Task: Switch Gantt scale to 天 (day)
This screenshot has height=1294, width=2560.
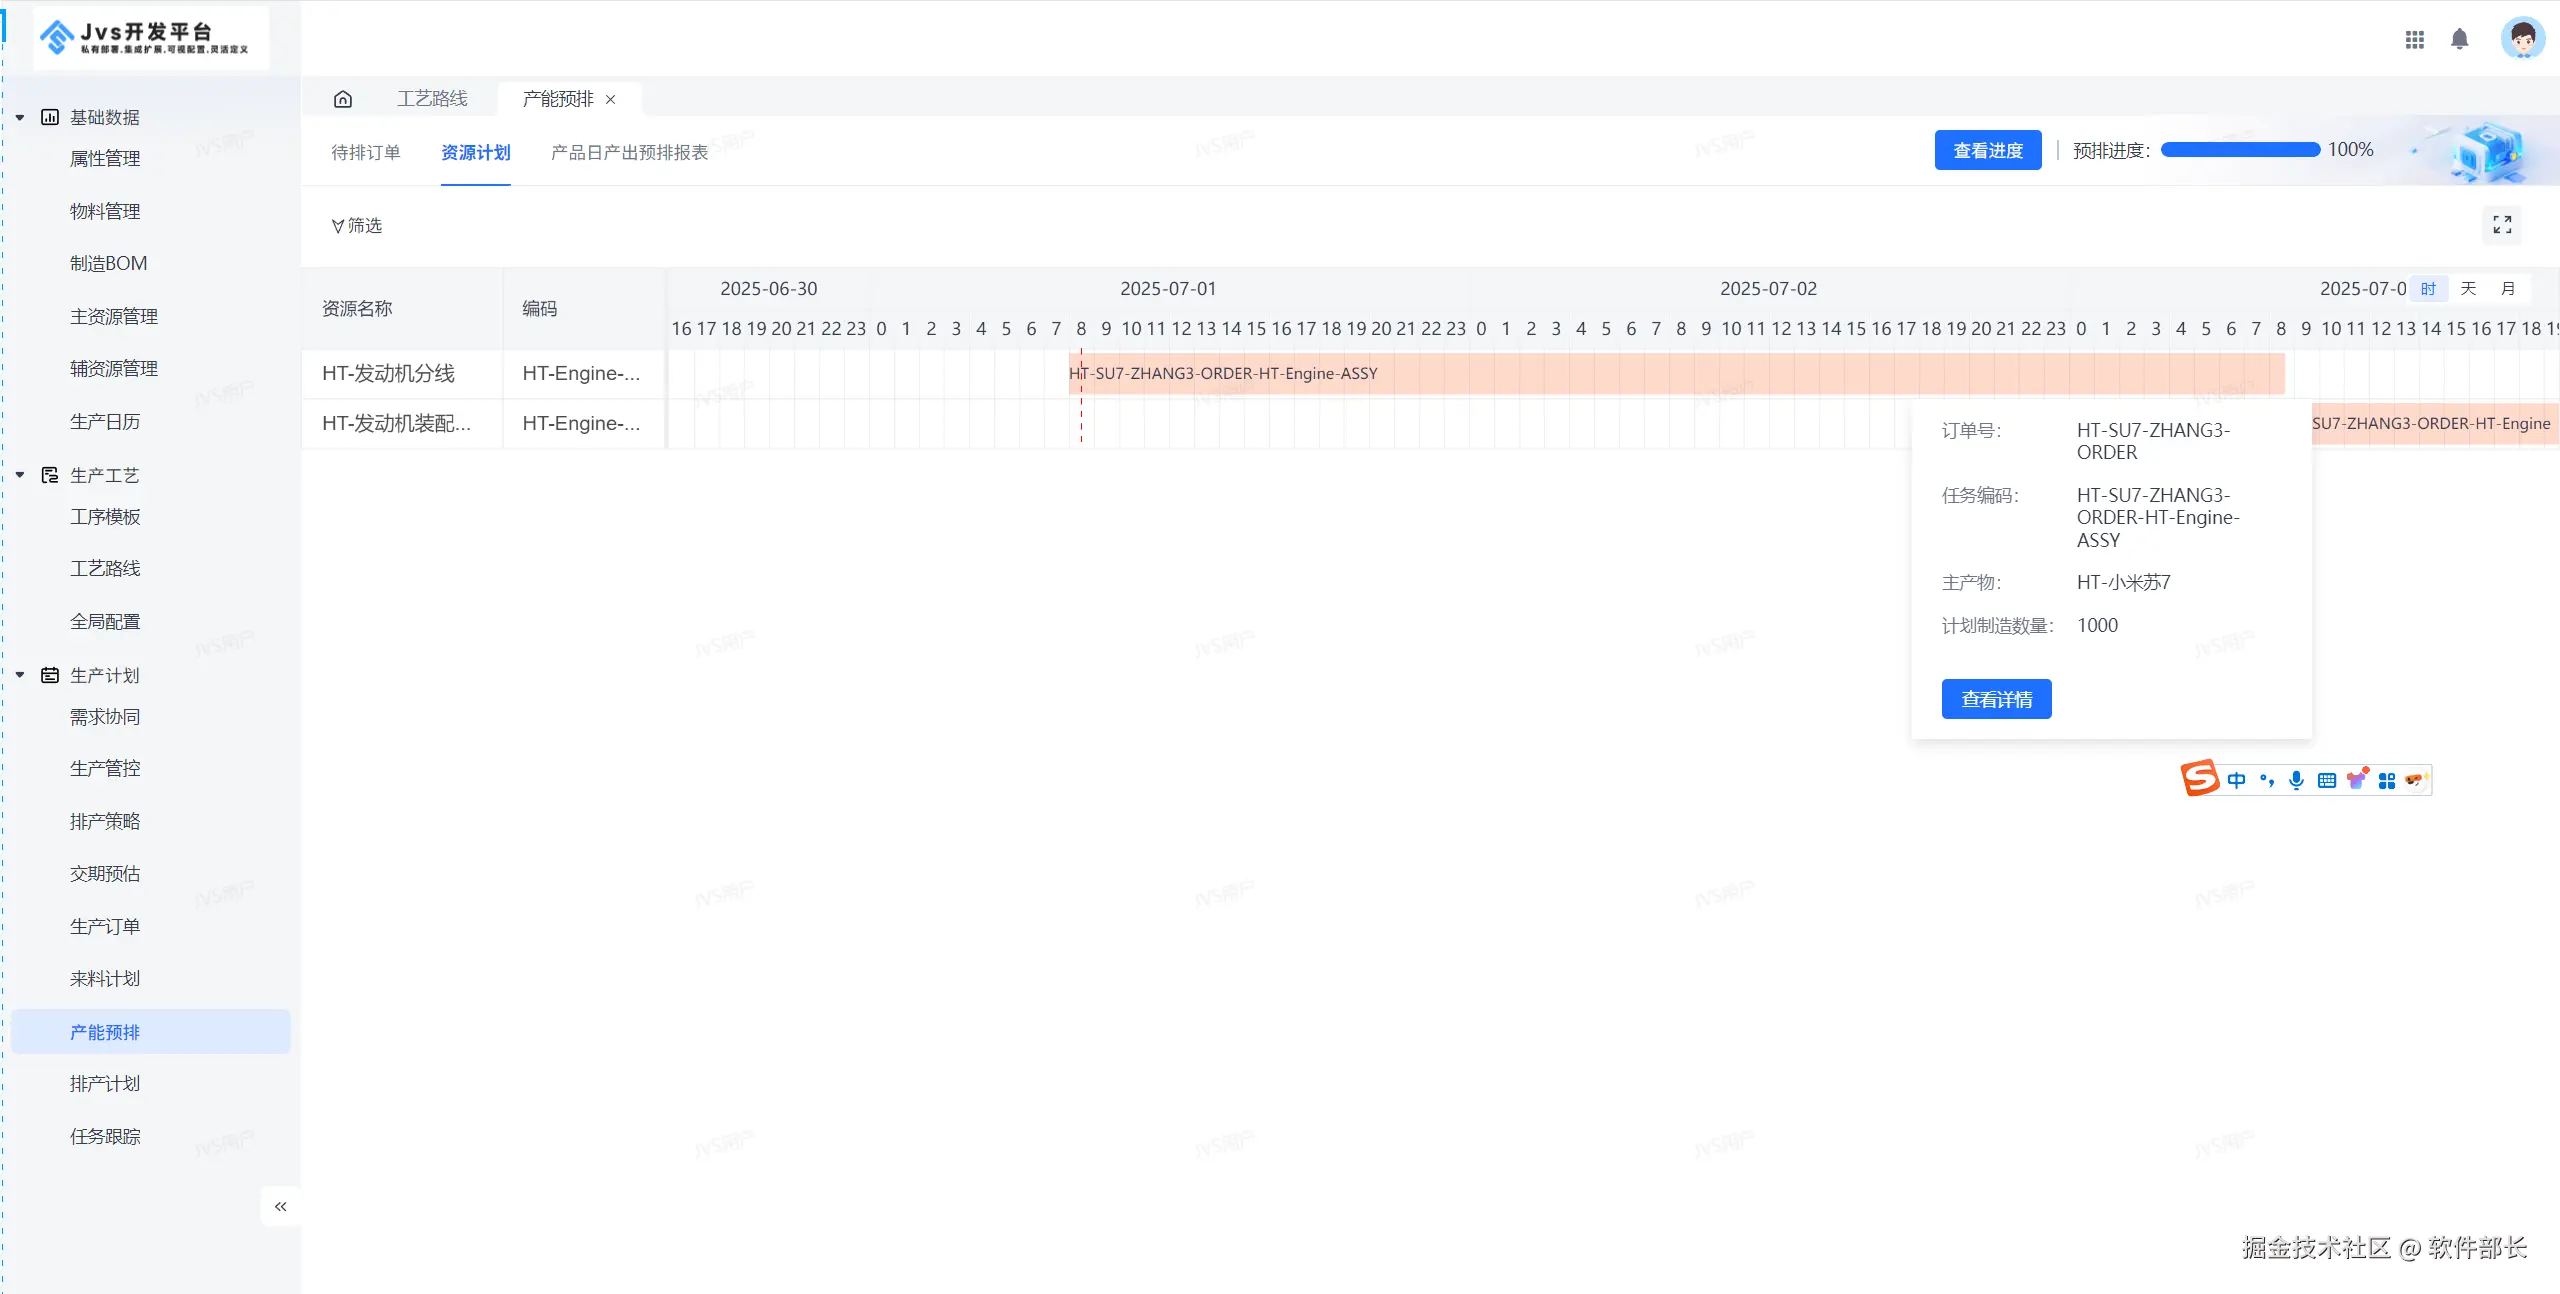Action: click(2468, 289)
